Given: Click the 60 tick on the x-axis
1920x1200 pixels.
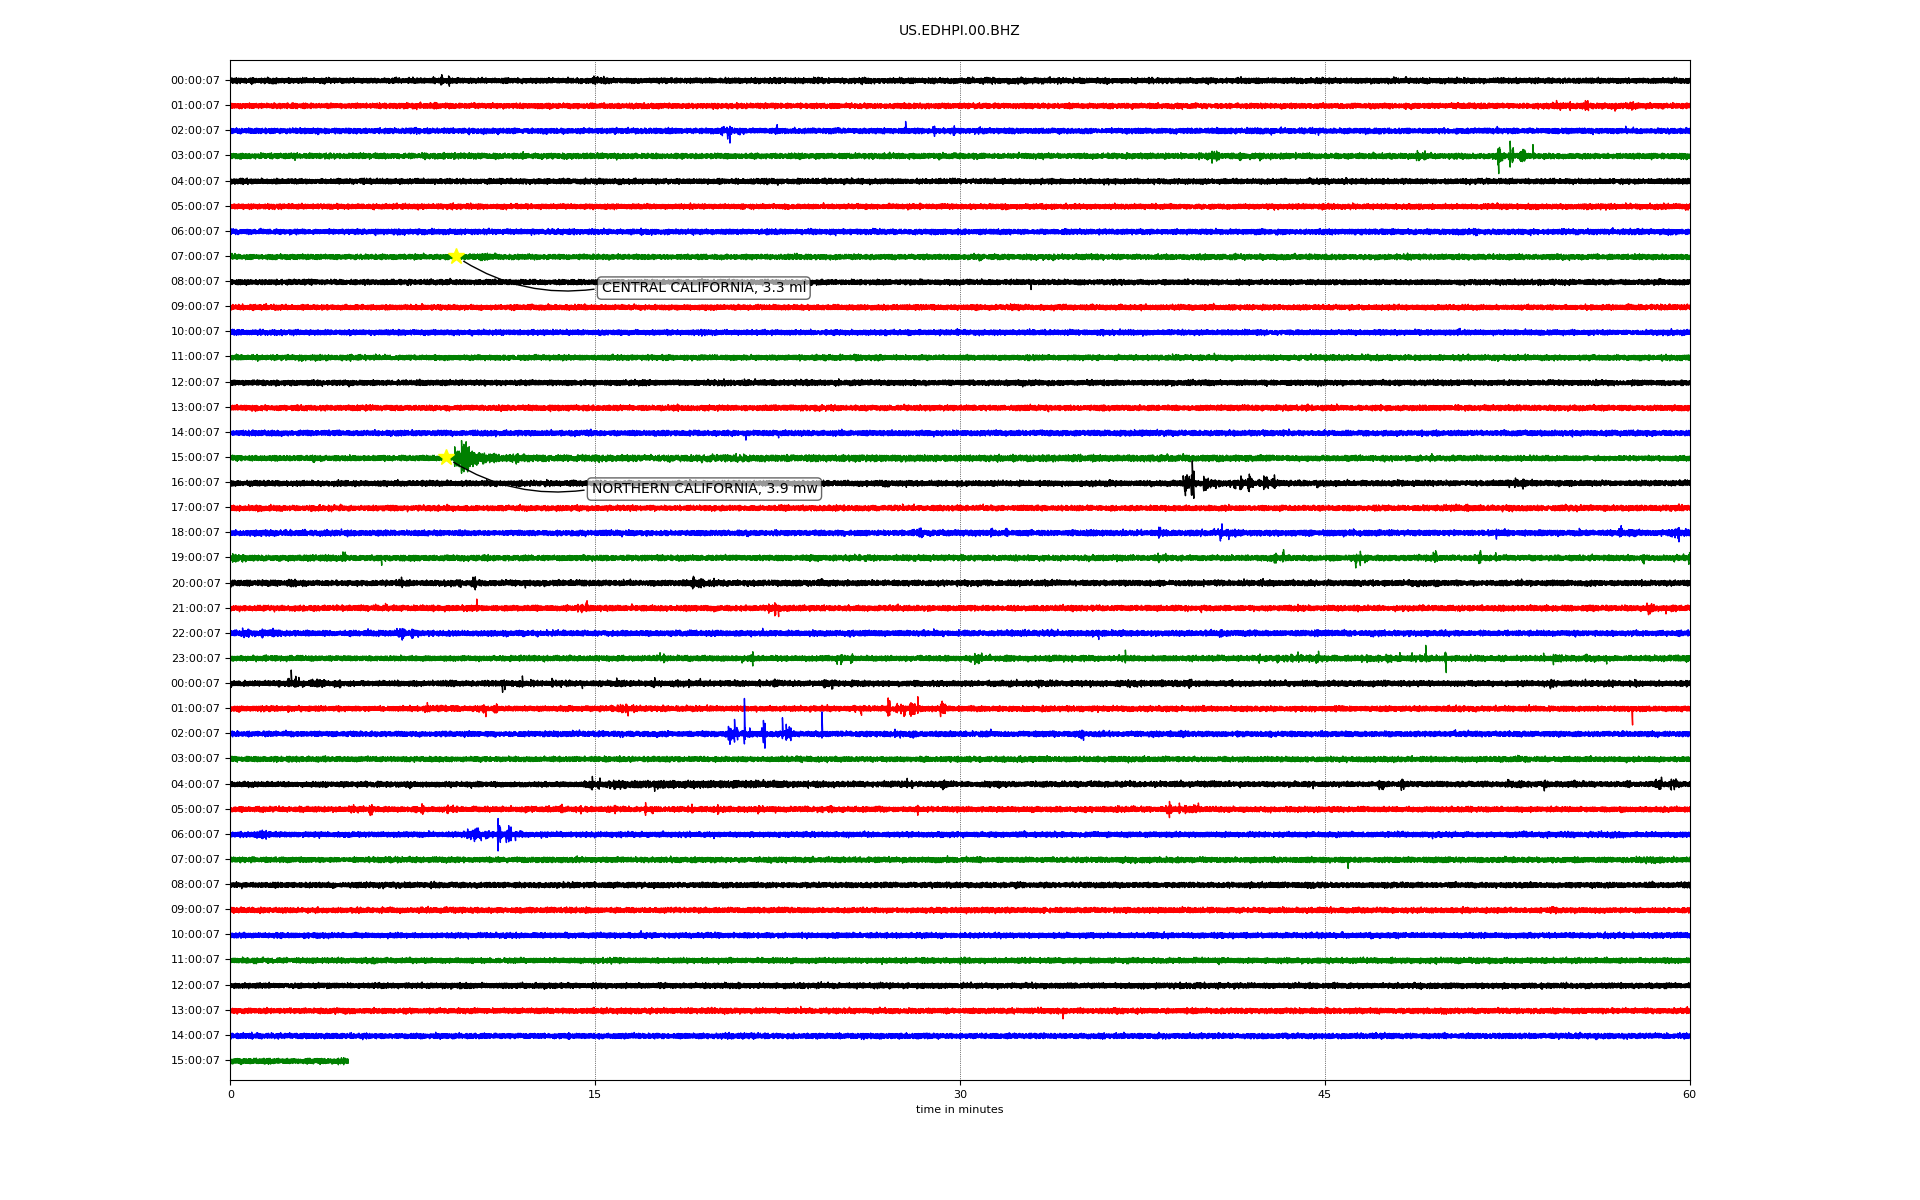Looking at the screenshot, I should (1688, 1094).
